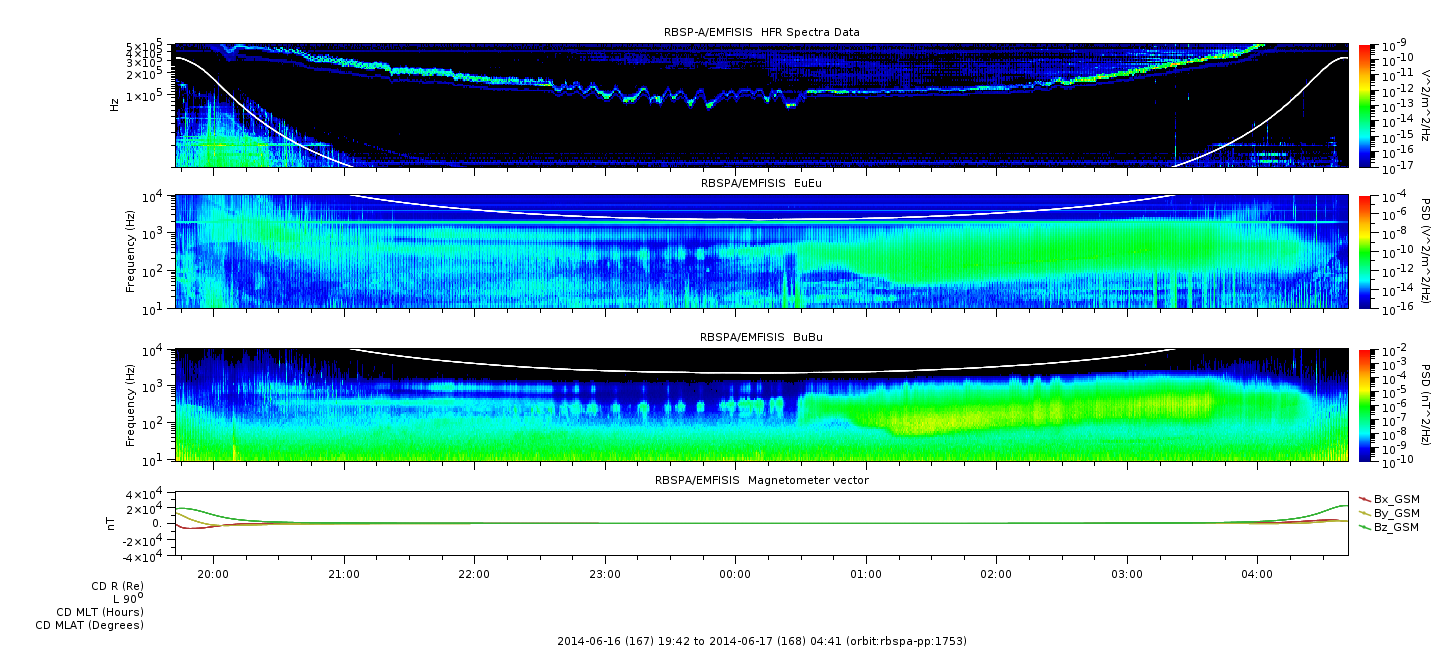
Task: Click the Magnetometer vector panel title
Action: tap(761, 480)
